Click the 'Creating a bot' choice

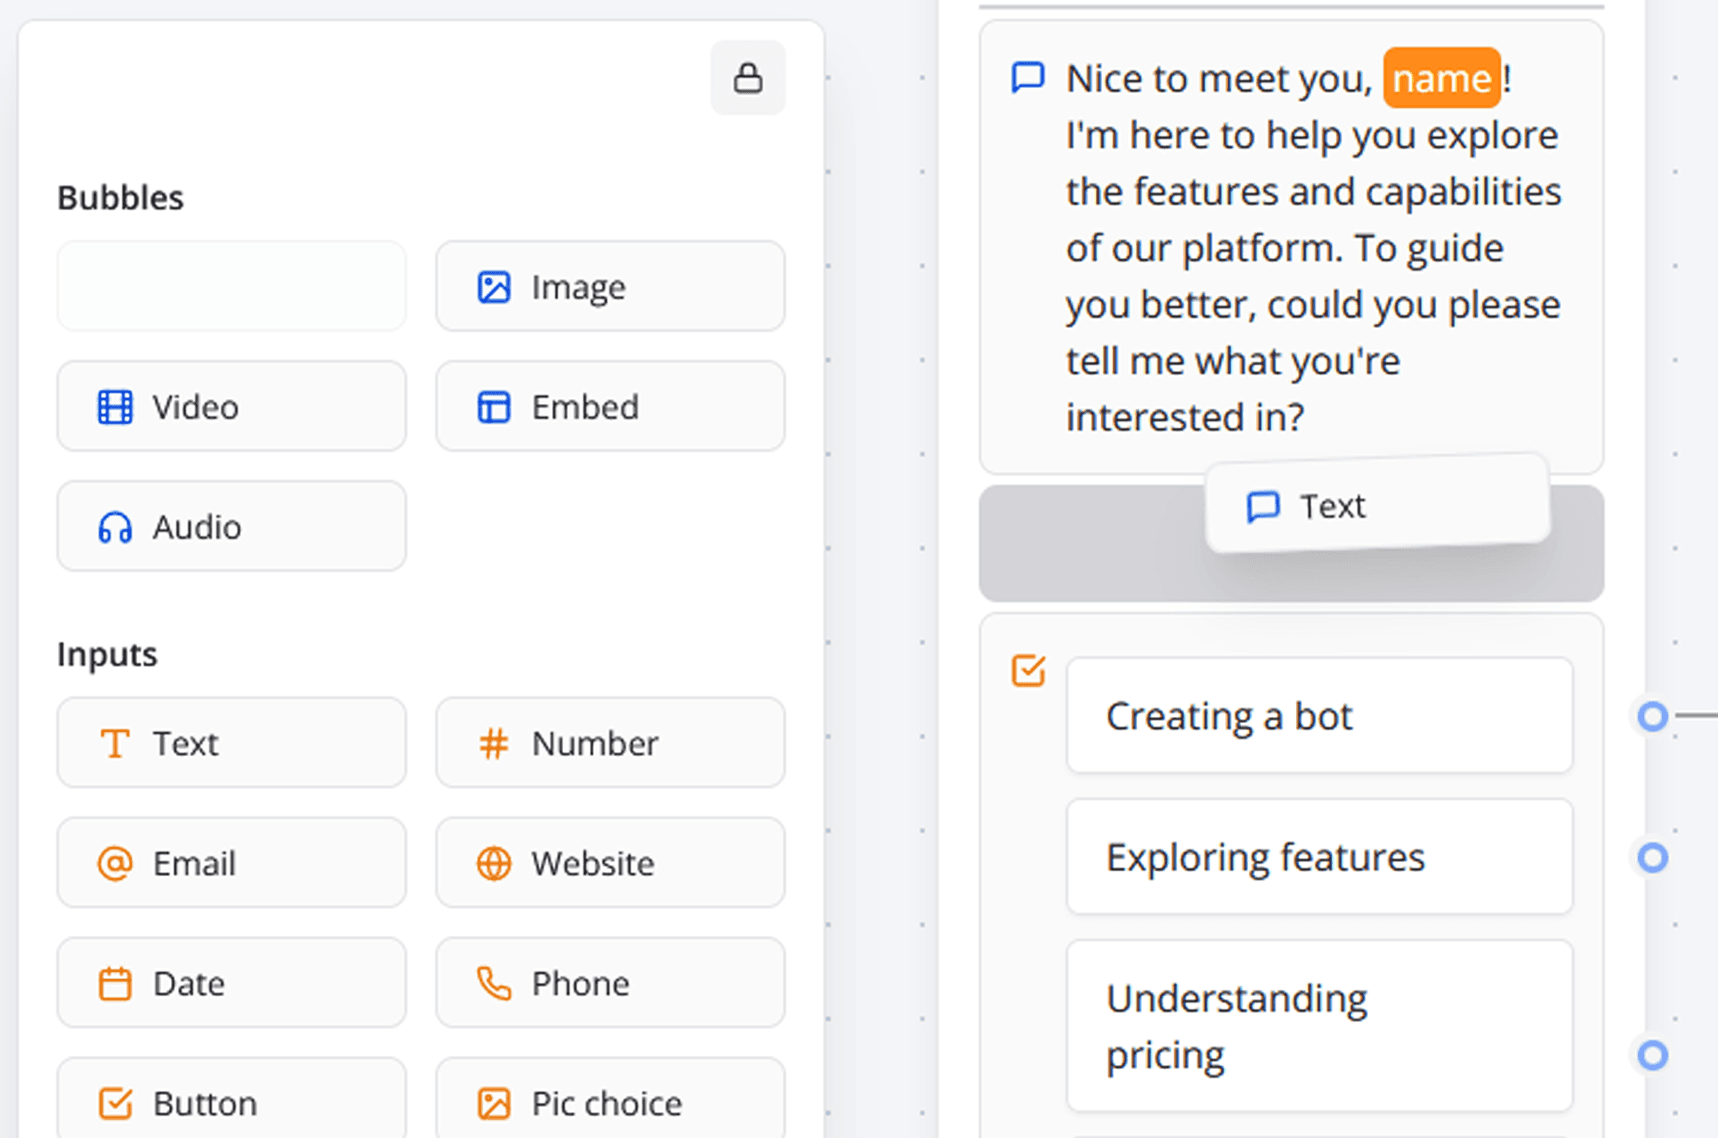click(1318, 716)
